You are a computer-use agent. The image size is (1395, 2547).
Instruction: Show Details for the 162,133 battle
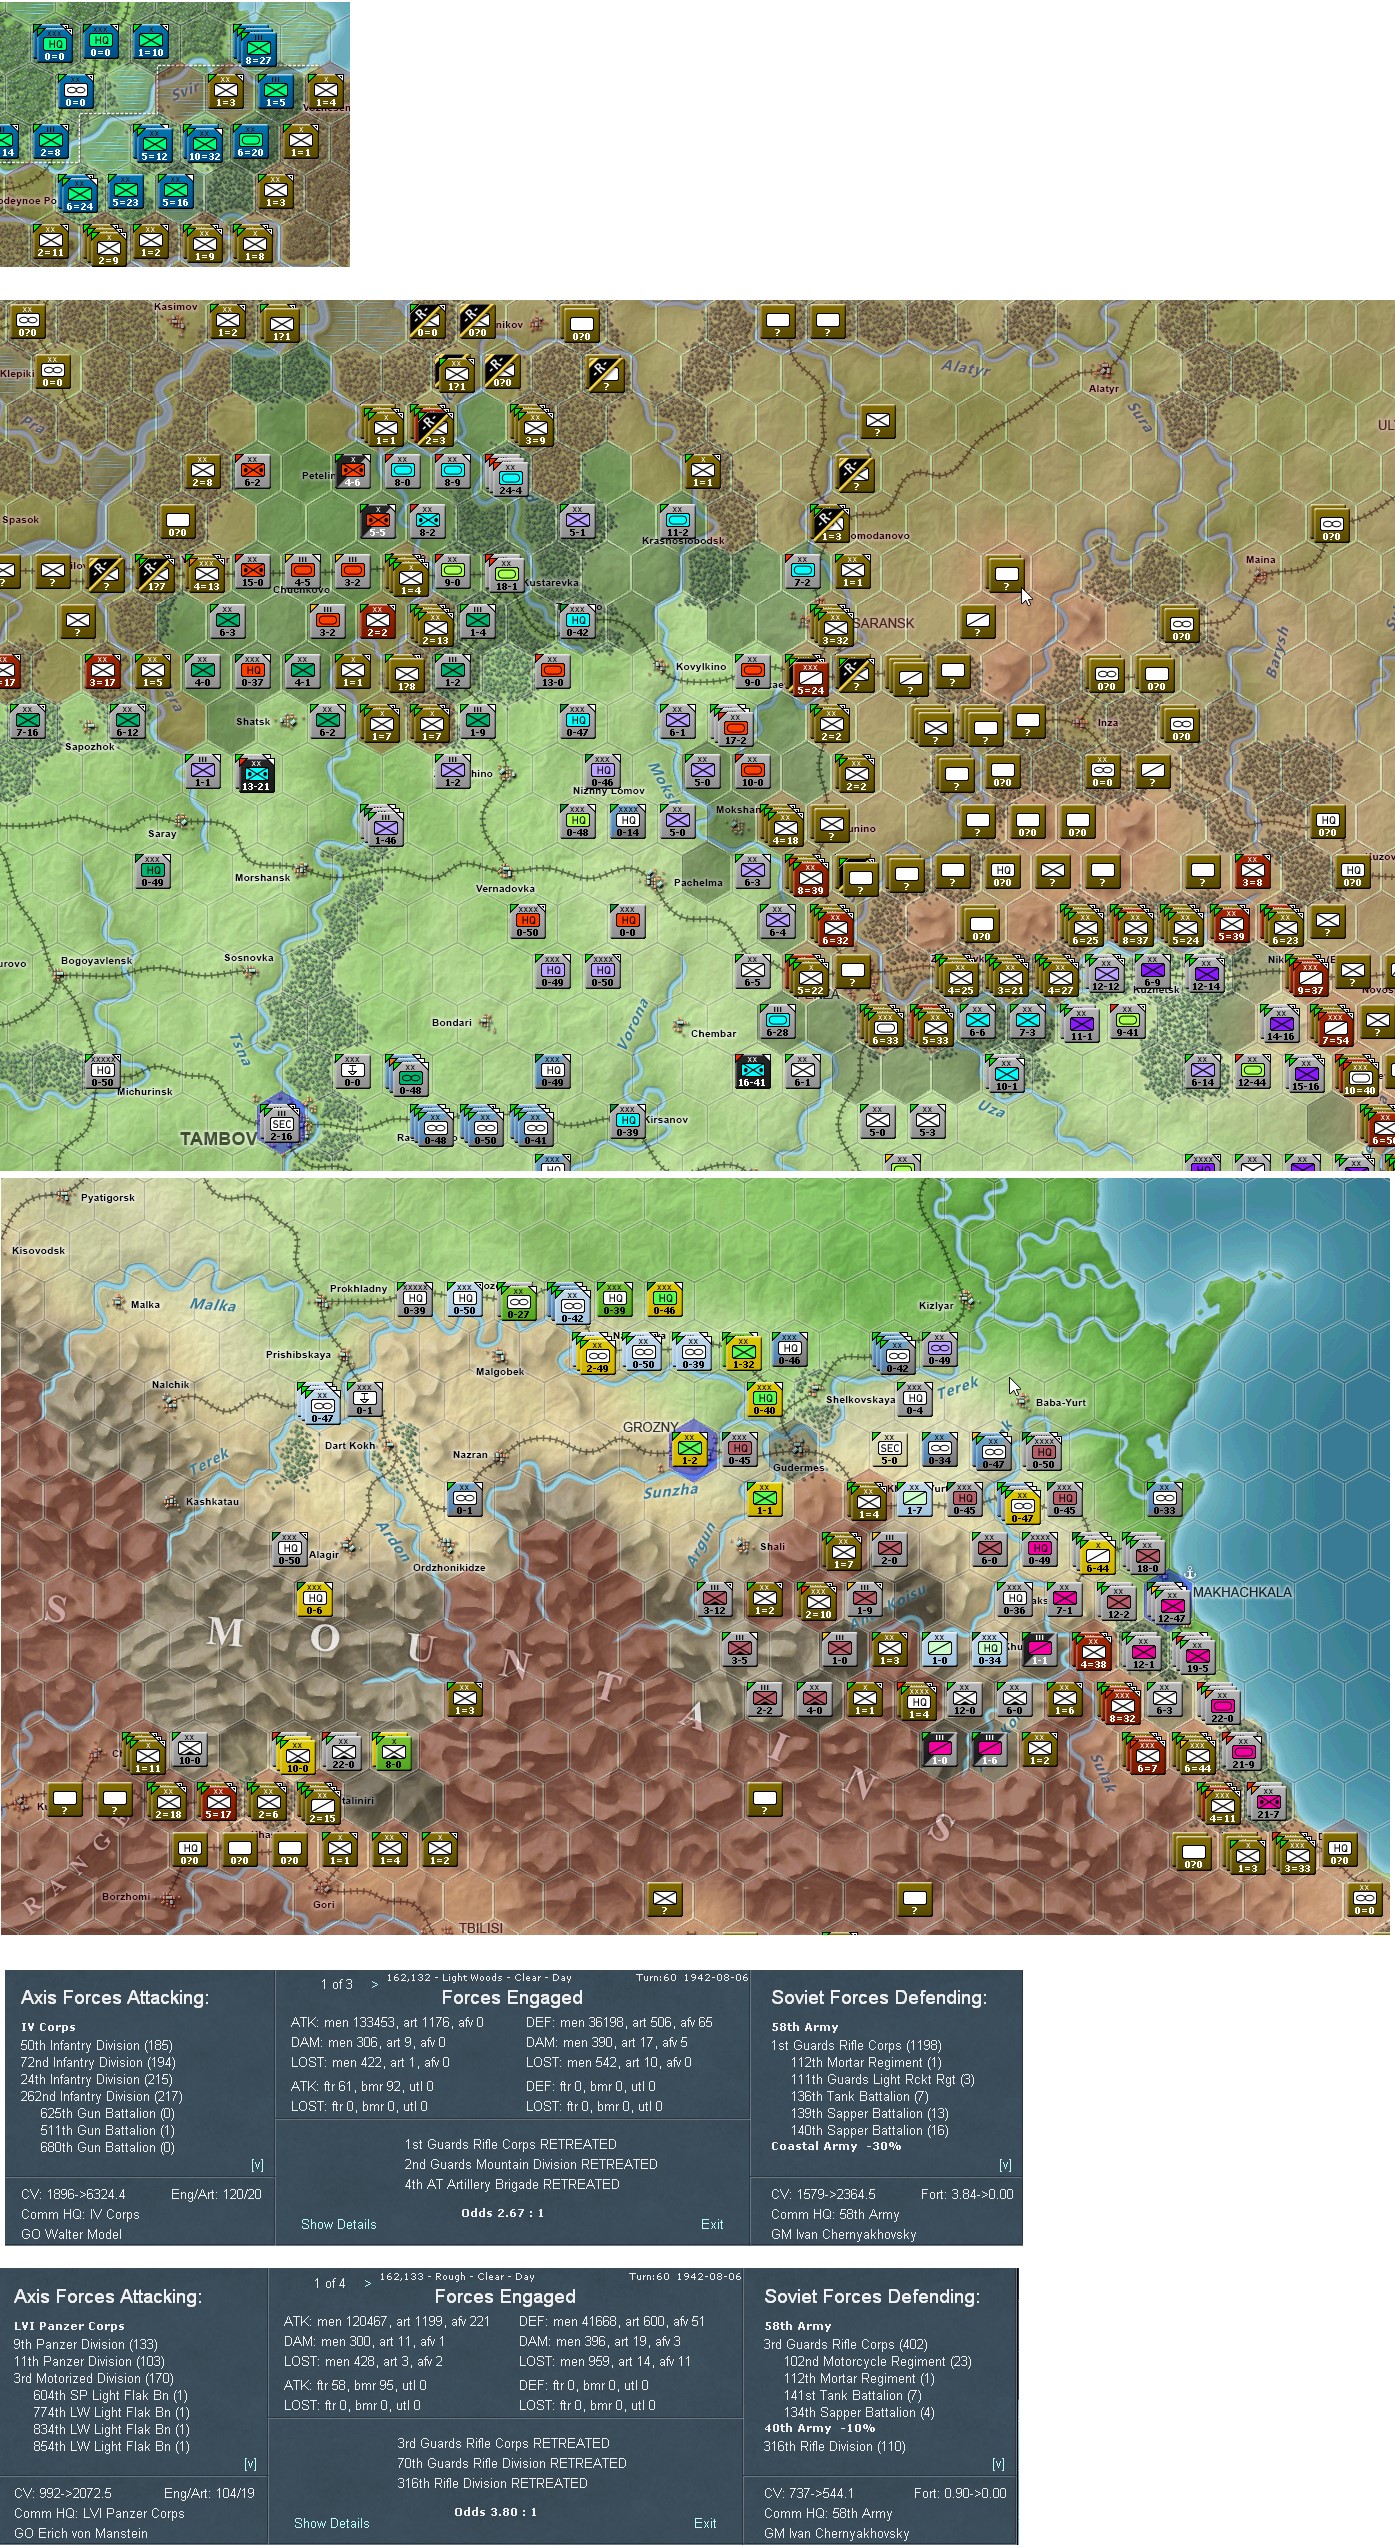332,2523
